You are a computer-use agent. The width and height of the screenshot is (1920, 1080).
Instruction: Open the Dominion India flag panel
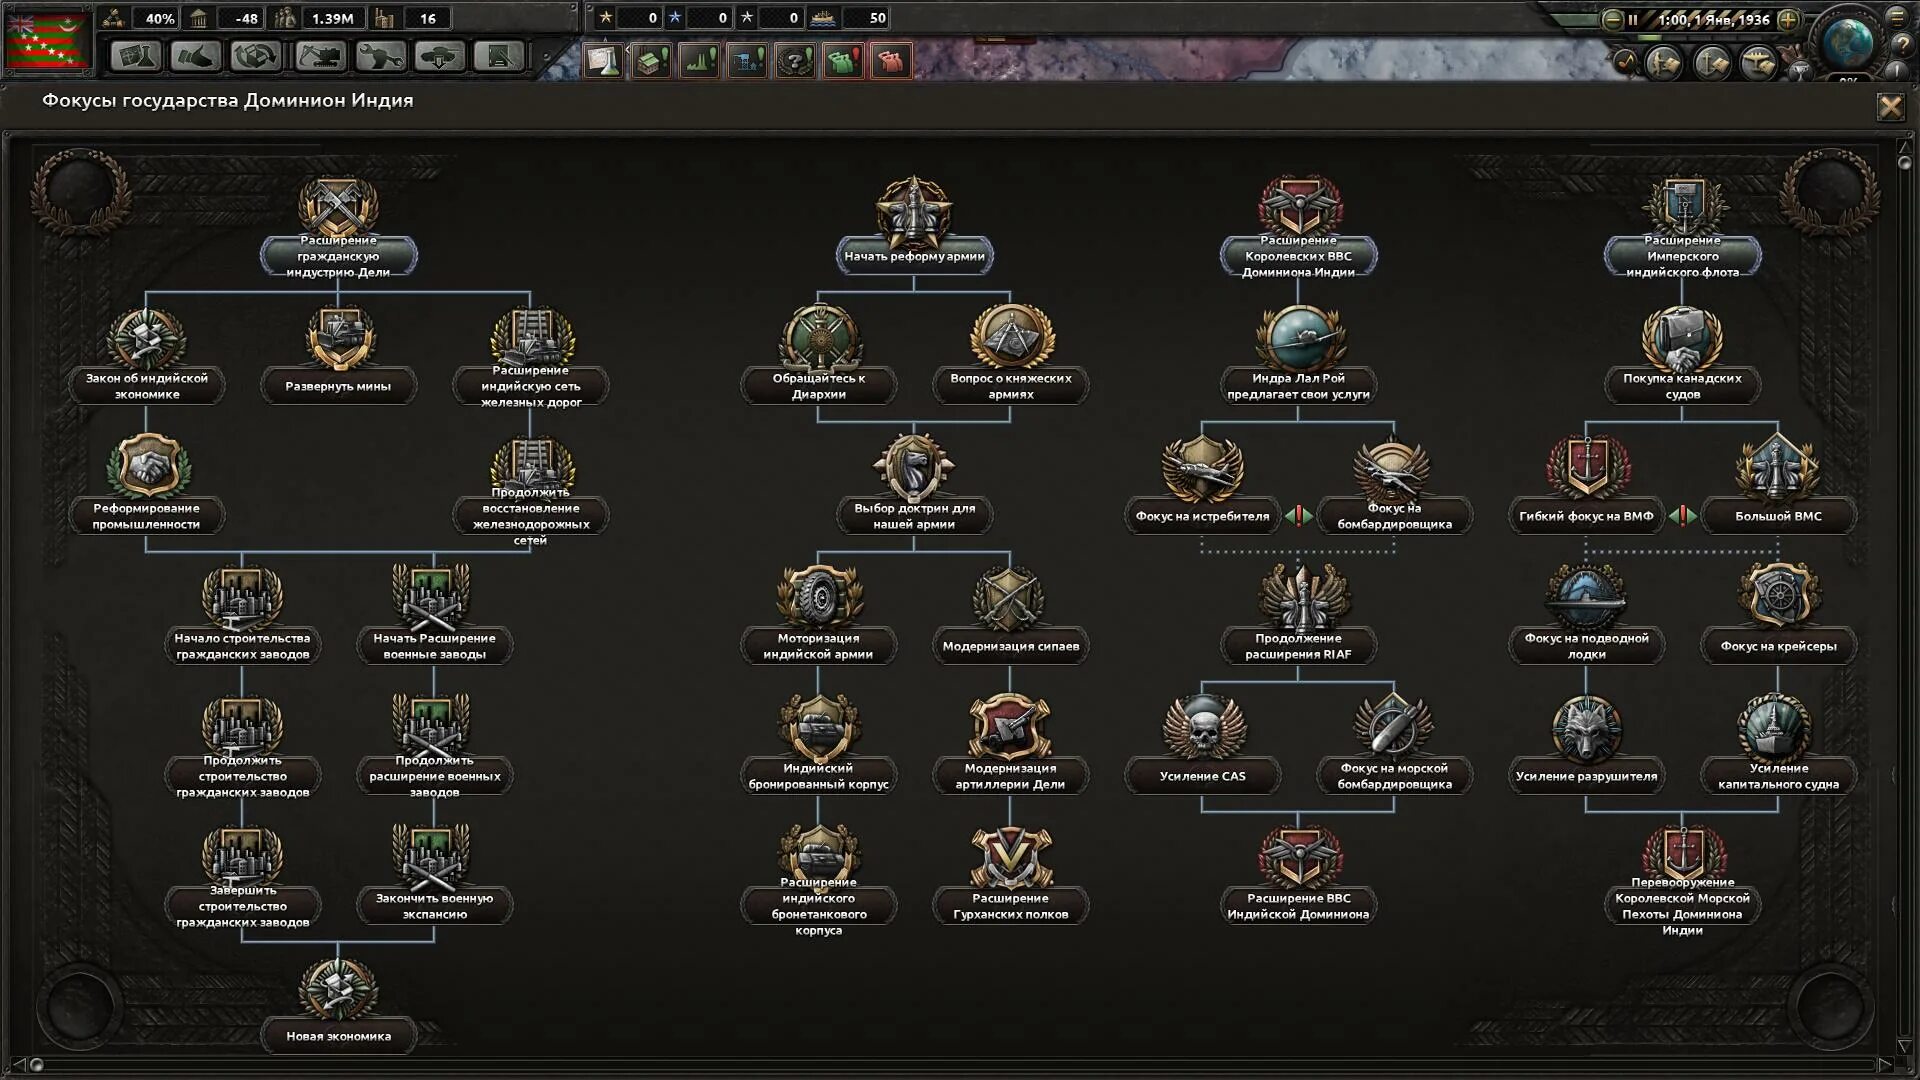47,40
